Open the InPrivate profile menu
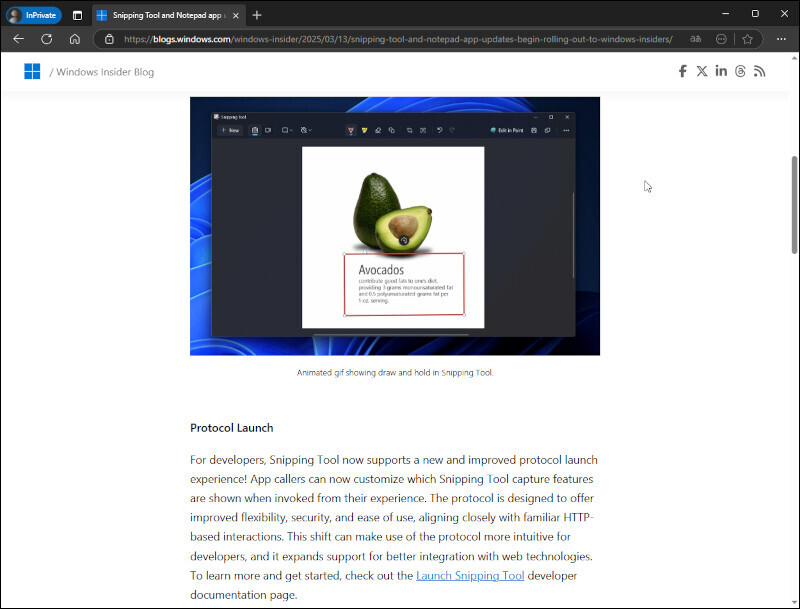This screenshot has width=800, height=609. [x=34, y=15]
